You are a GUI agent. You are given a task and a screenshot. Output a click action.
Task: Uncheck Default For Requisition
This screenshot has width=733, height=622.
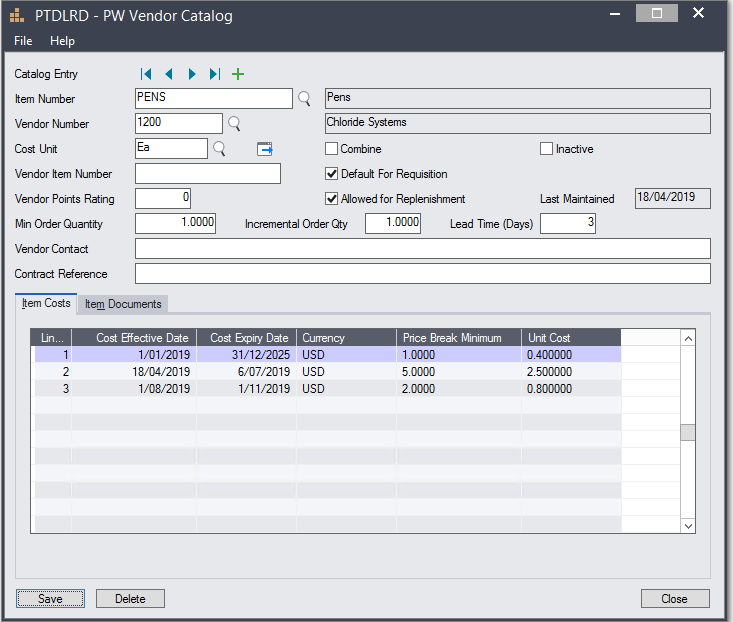click(331, 174)
